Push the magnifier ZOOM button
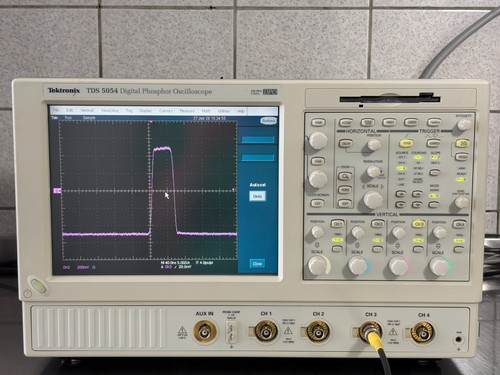 tap(345, 176)
